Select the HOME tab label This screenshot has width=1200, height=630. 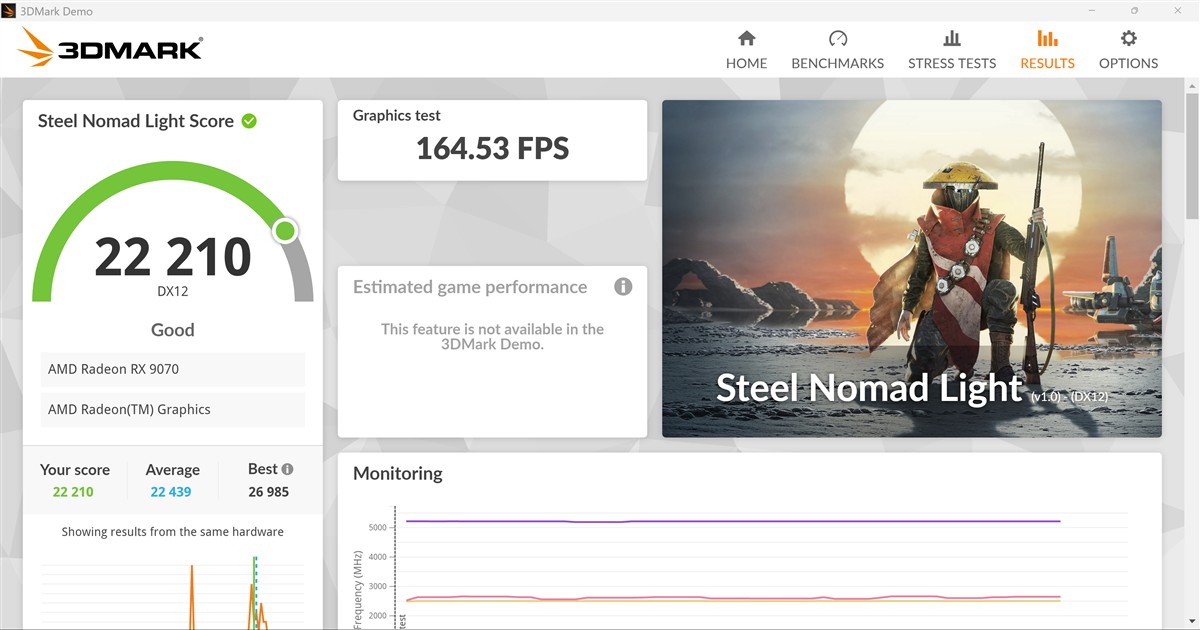pos(746,63)
